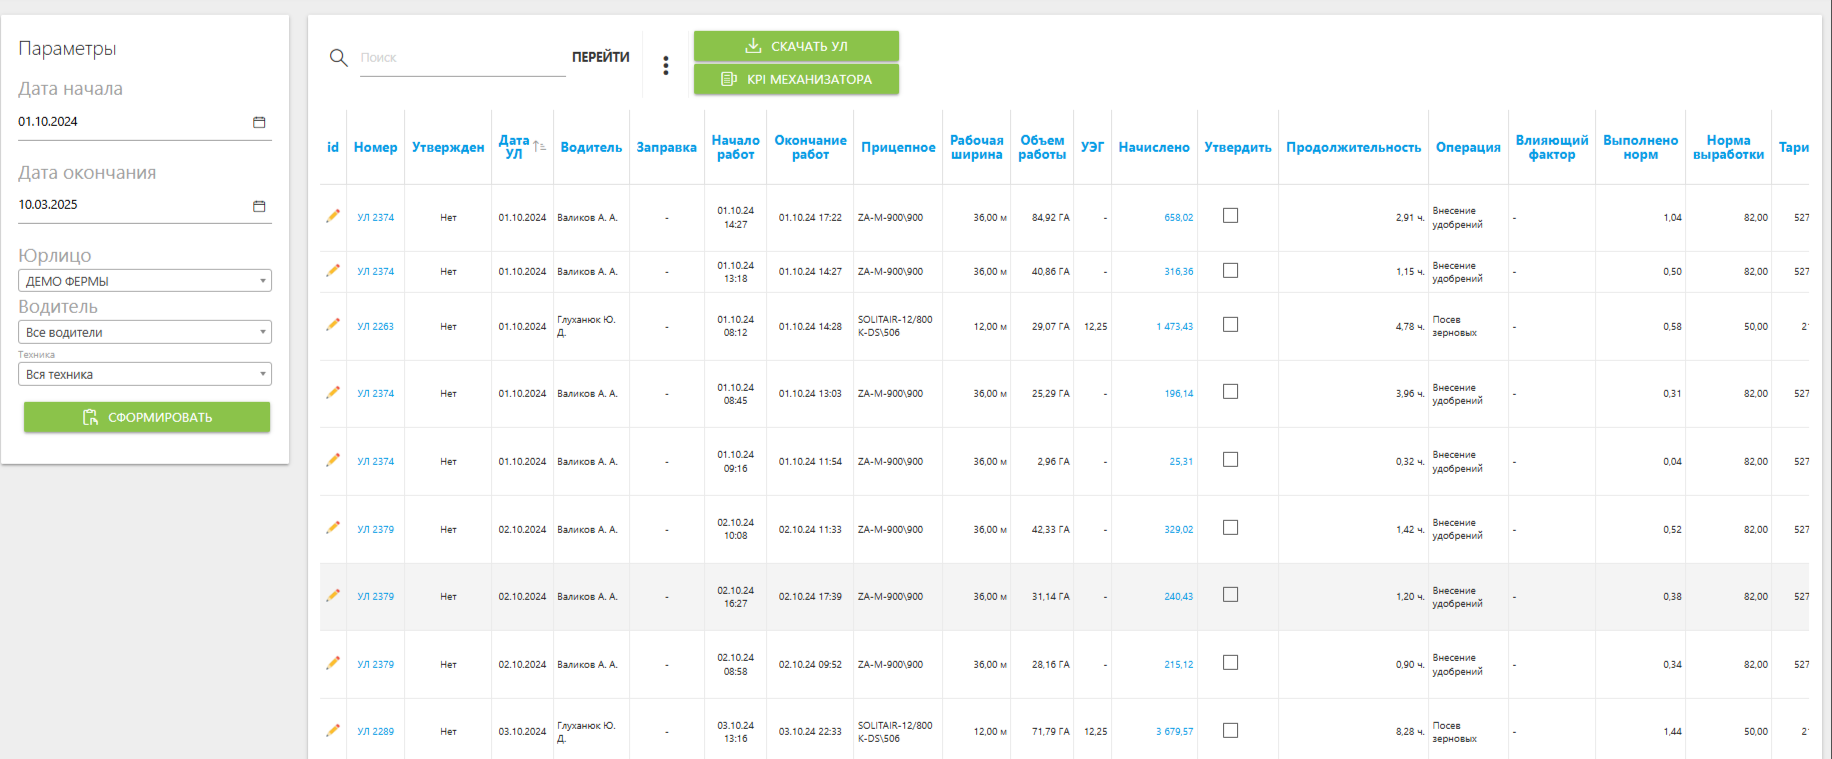Open calendar picker for Дата окончания
This screenshot has height=759, width=1832.
[x=259, y=206]
